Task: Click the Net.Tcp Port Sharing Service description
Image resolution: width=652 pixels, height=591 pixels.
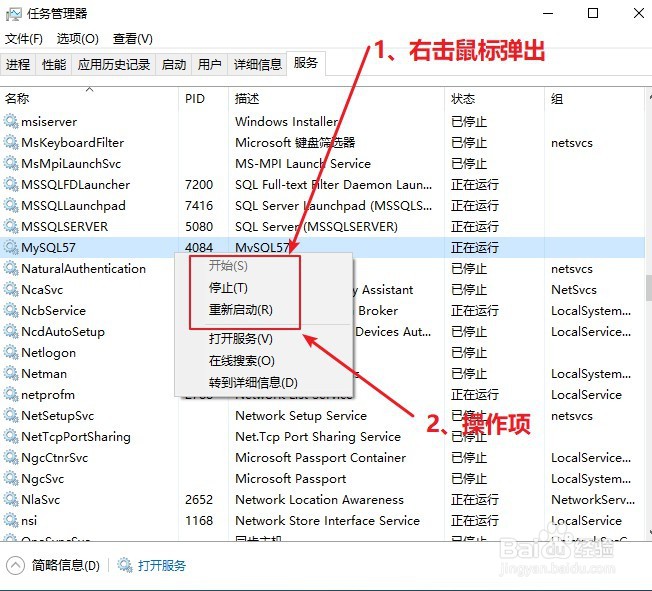Action: pyautogui.click(x=318, y=436)
